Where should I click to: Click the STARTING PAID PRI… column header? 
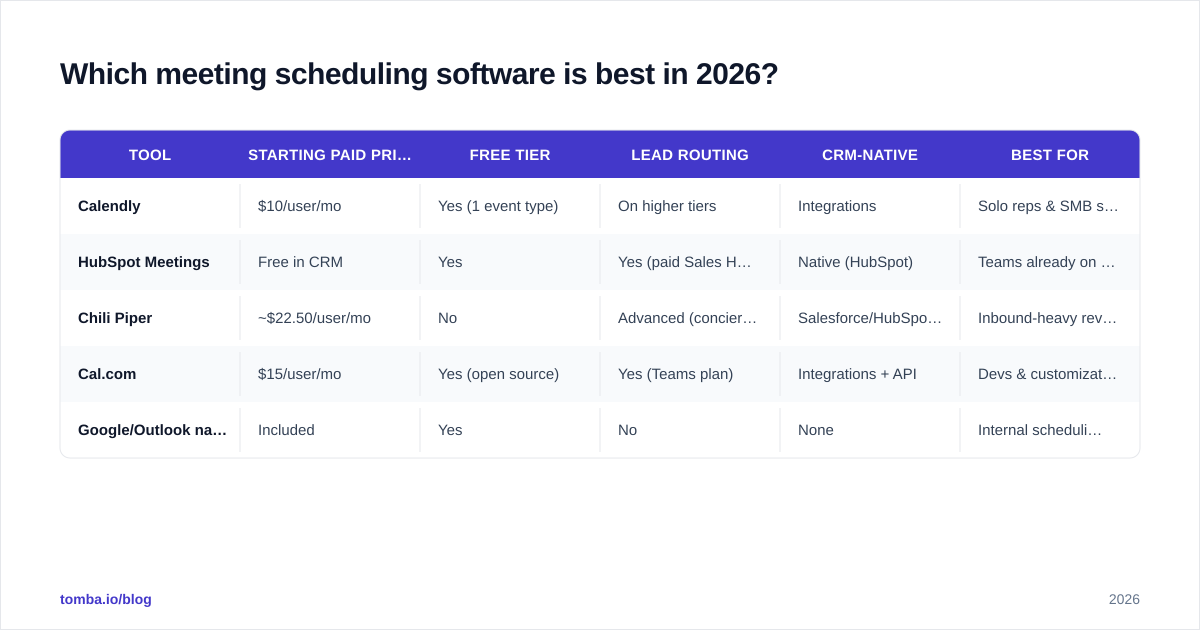click(330, 155)
